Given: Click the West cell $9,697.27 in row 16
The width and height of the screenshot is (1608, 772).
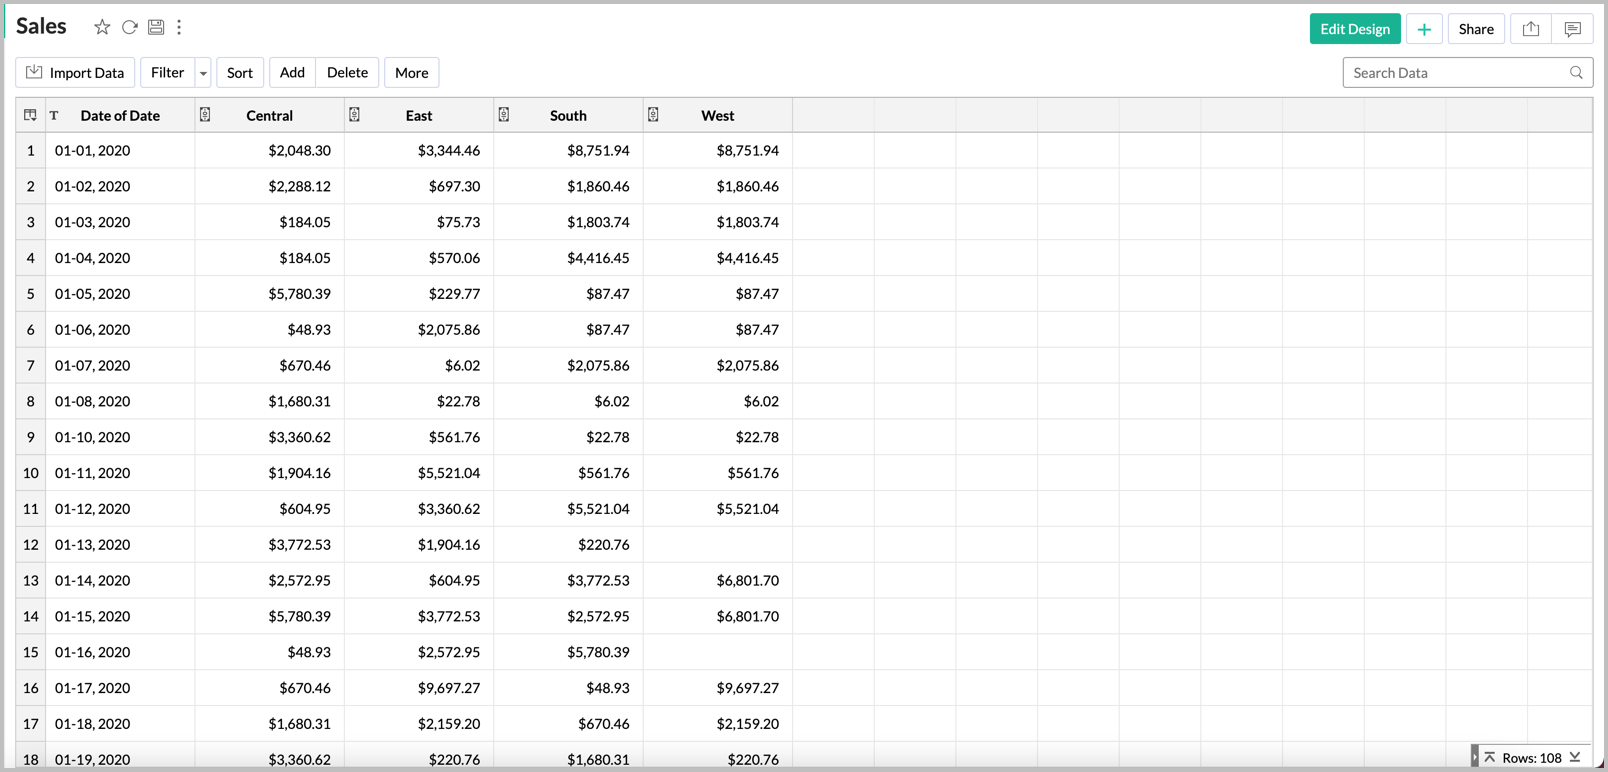Looking at the screenshot, I should coord(718,688).
